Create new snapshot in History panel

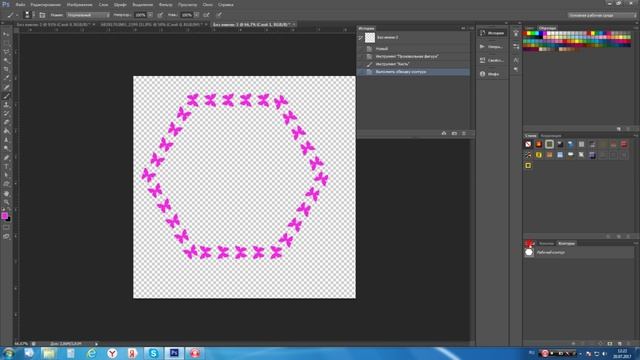point(454,133)
